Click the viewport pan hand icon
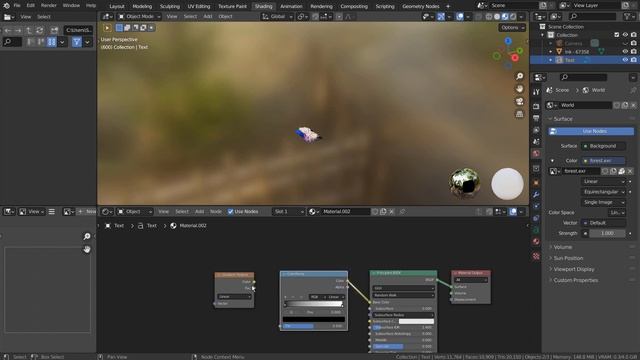The image size is (640, 360). [519, 89]
